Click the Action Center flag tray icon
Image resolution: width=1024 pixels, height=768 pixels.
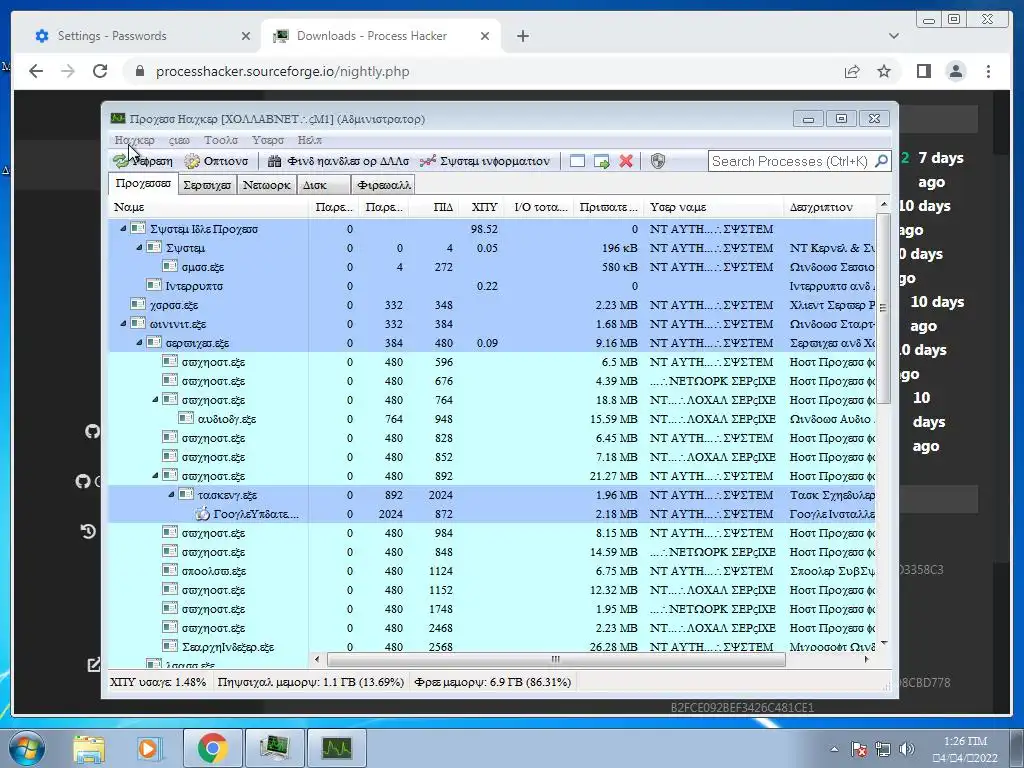coord(859,749)
